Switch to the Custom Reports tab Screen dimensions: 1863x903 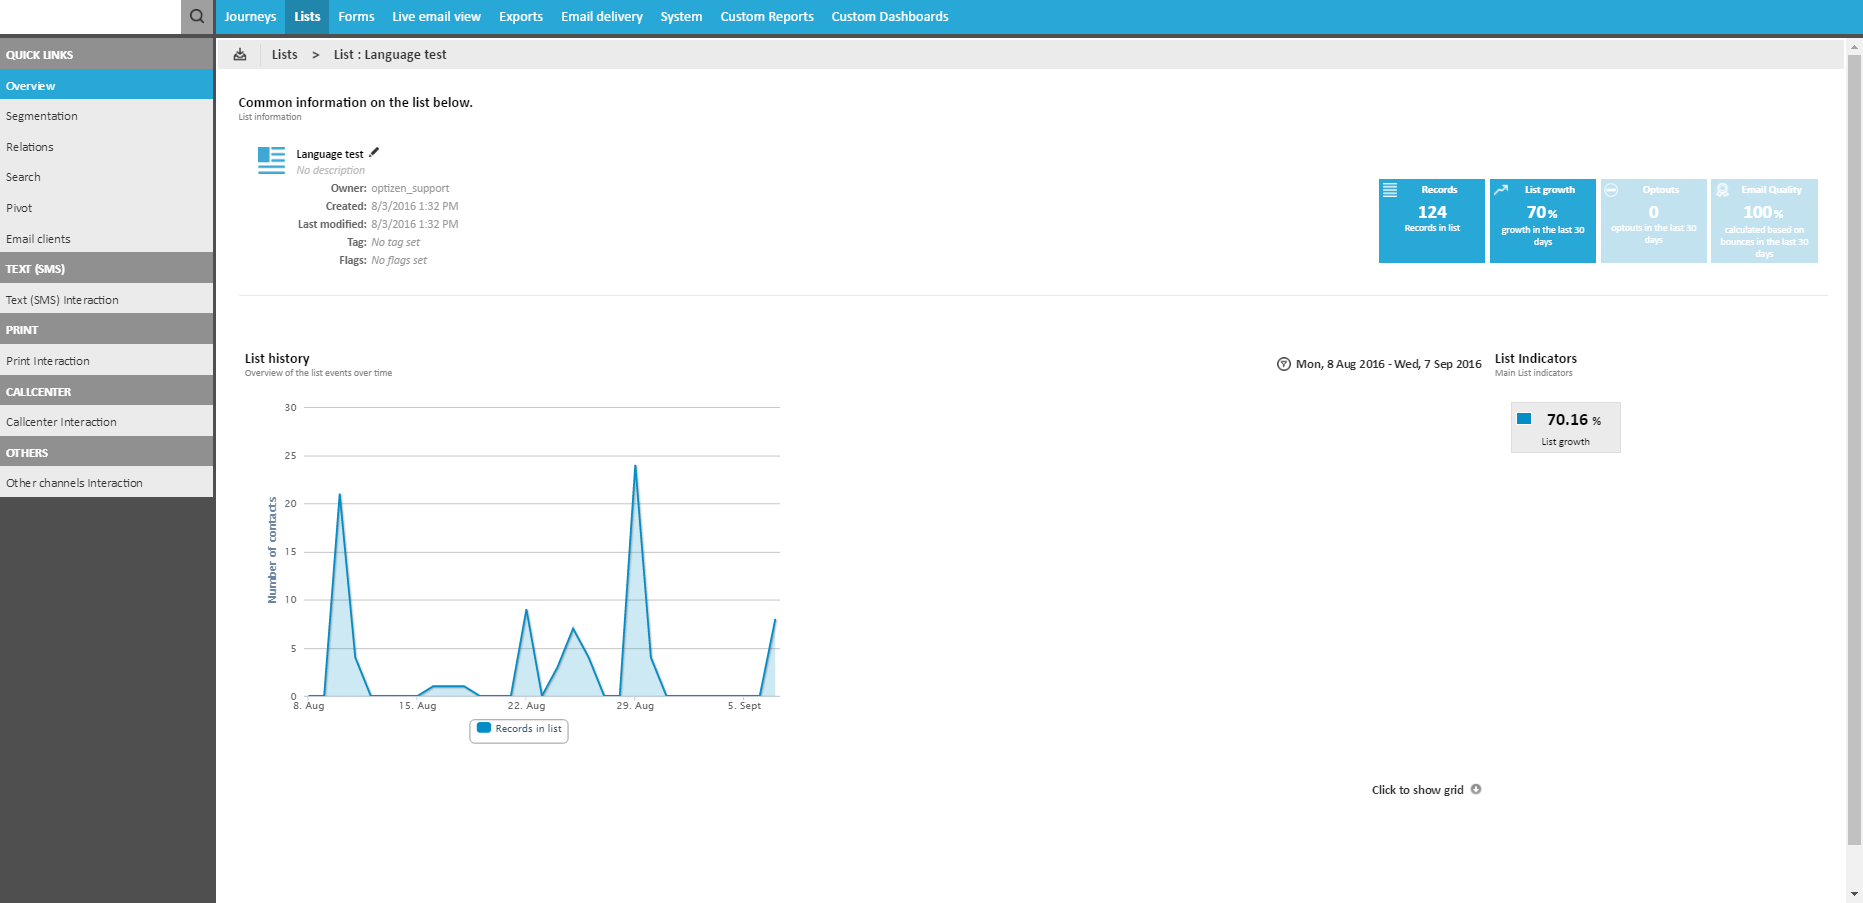[x=766, y=17]
